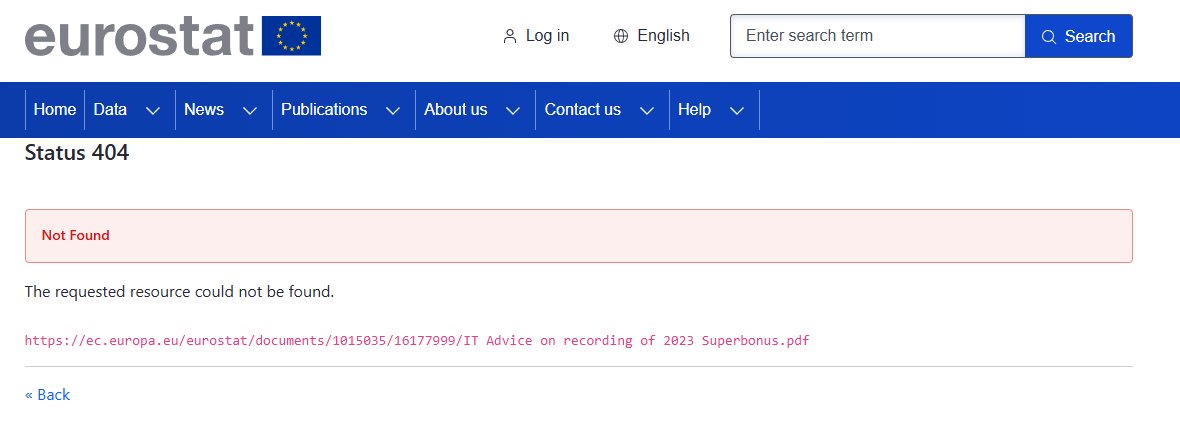Expand the Data menu chevron
Viewport: 1180px width, 433px height.
pyautogui.click(x=153, y=111)
